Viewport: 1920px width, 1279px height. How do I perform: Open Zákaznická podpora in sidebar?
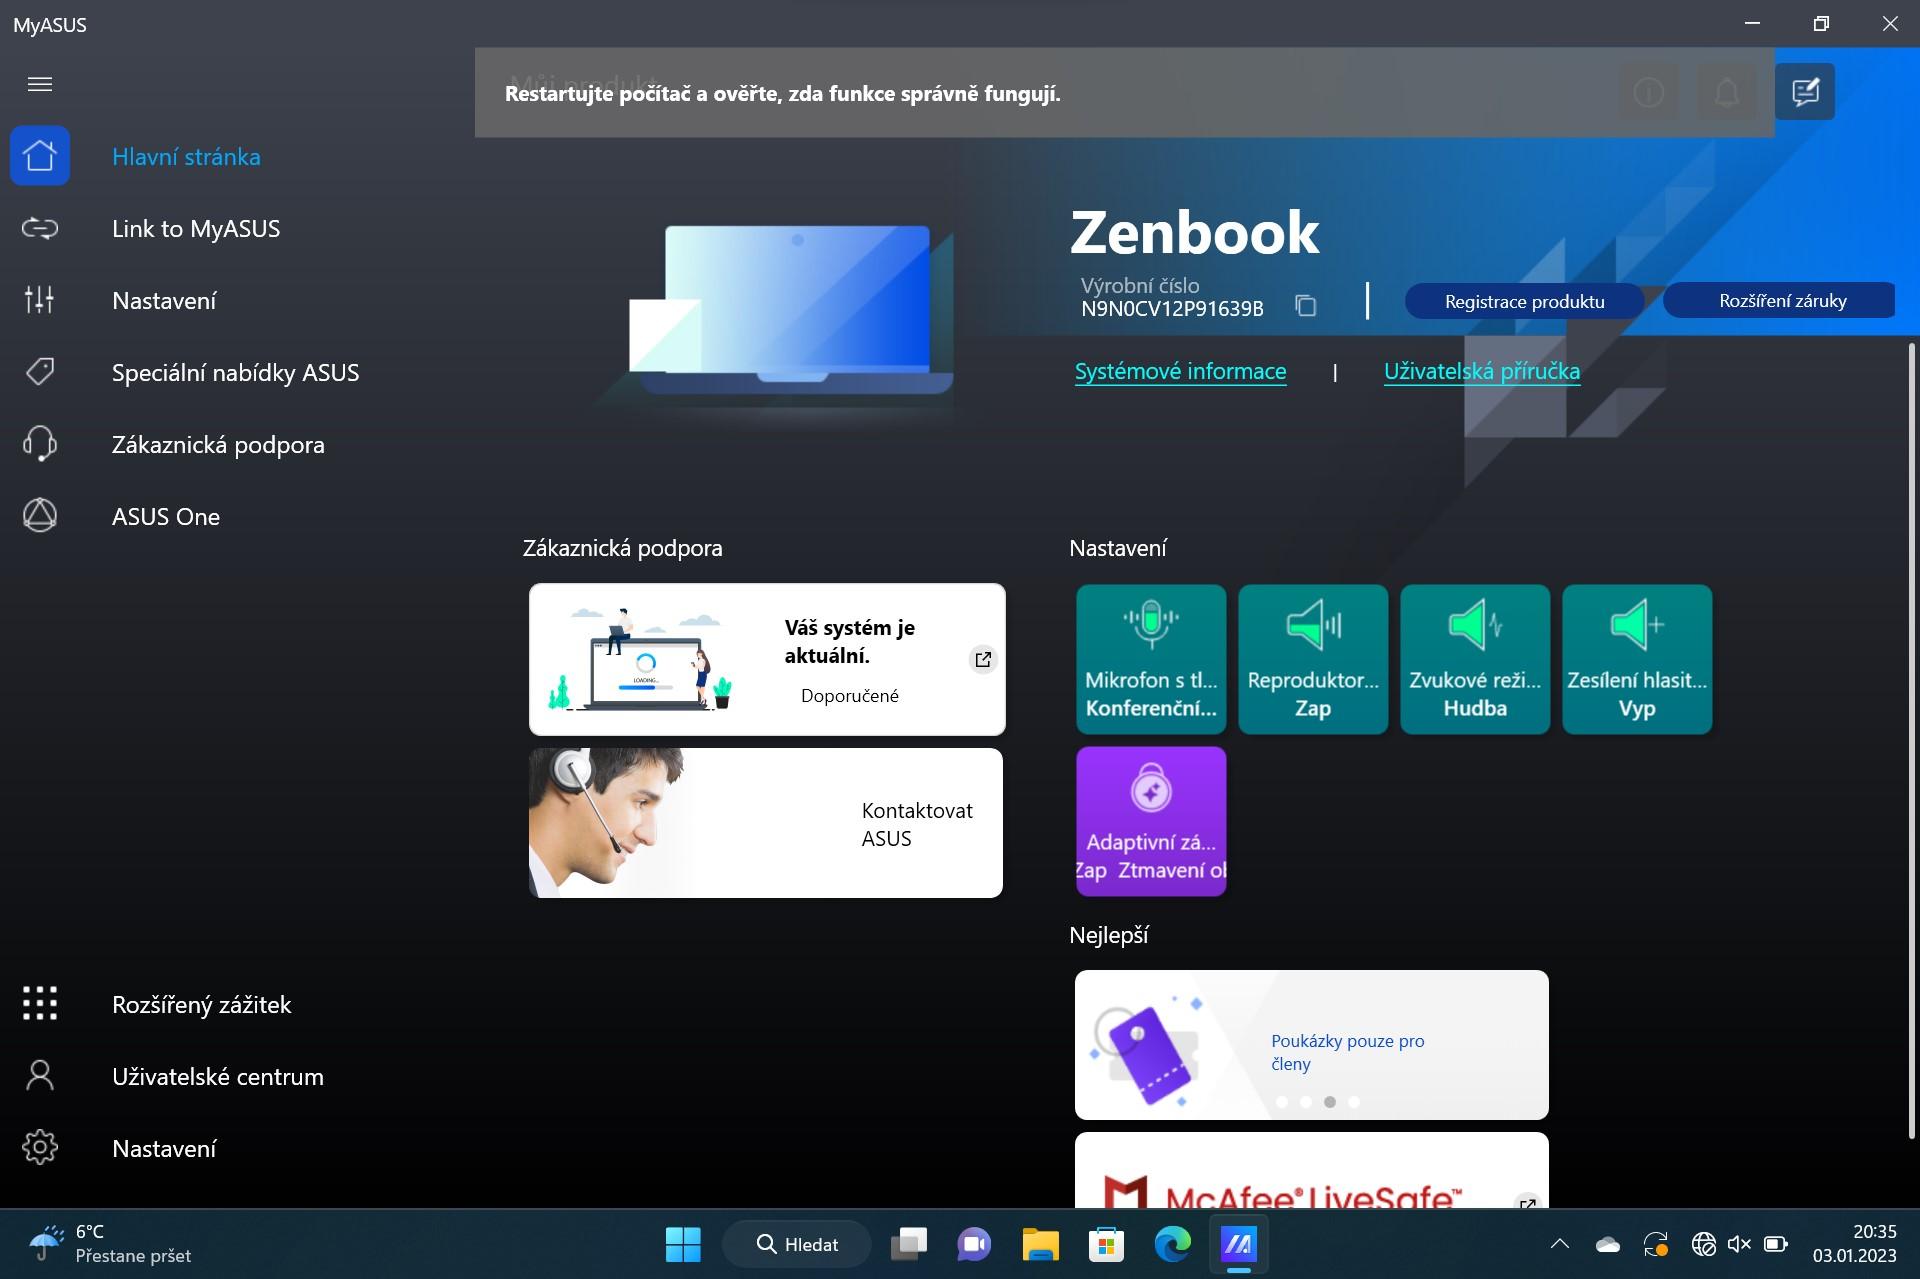click(218, 445)
